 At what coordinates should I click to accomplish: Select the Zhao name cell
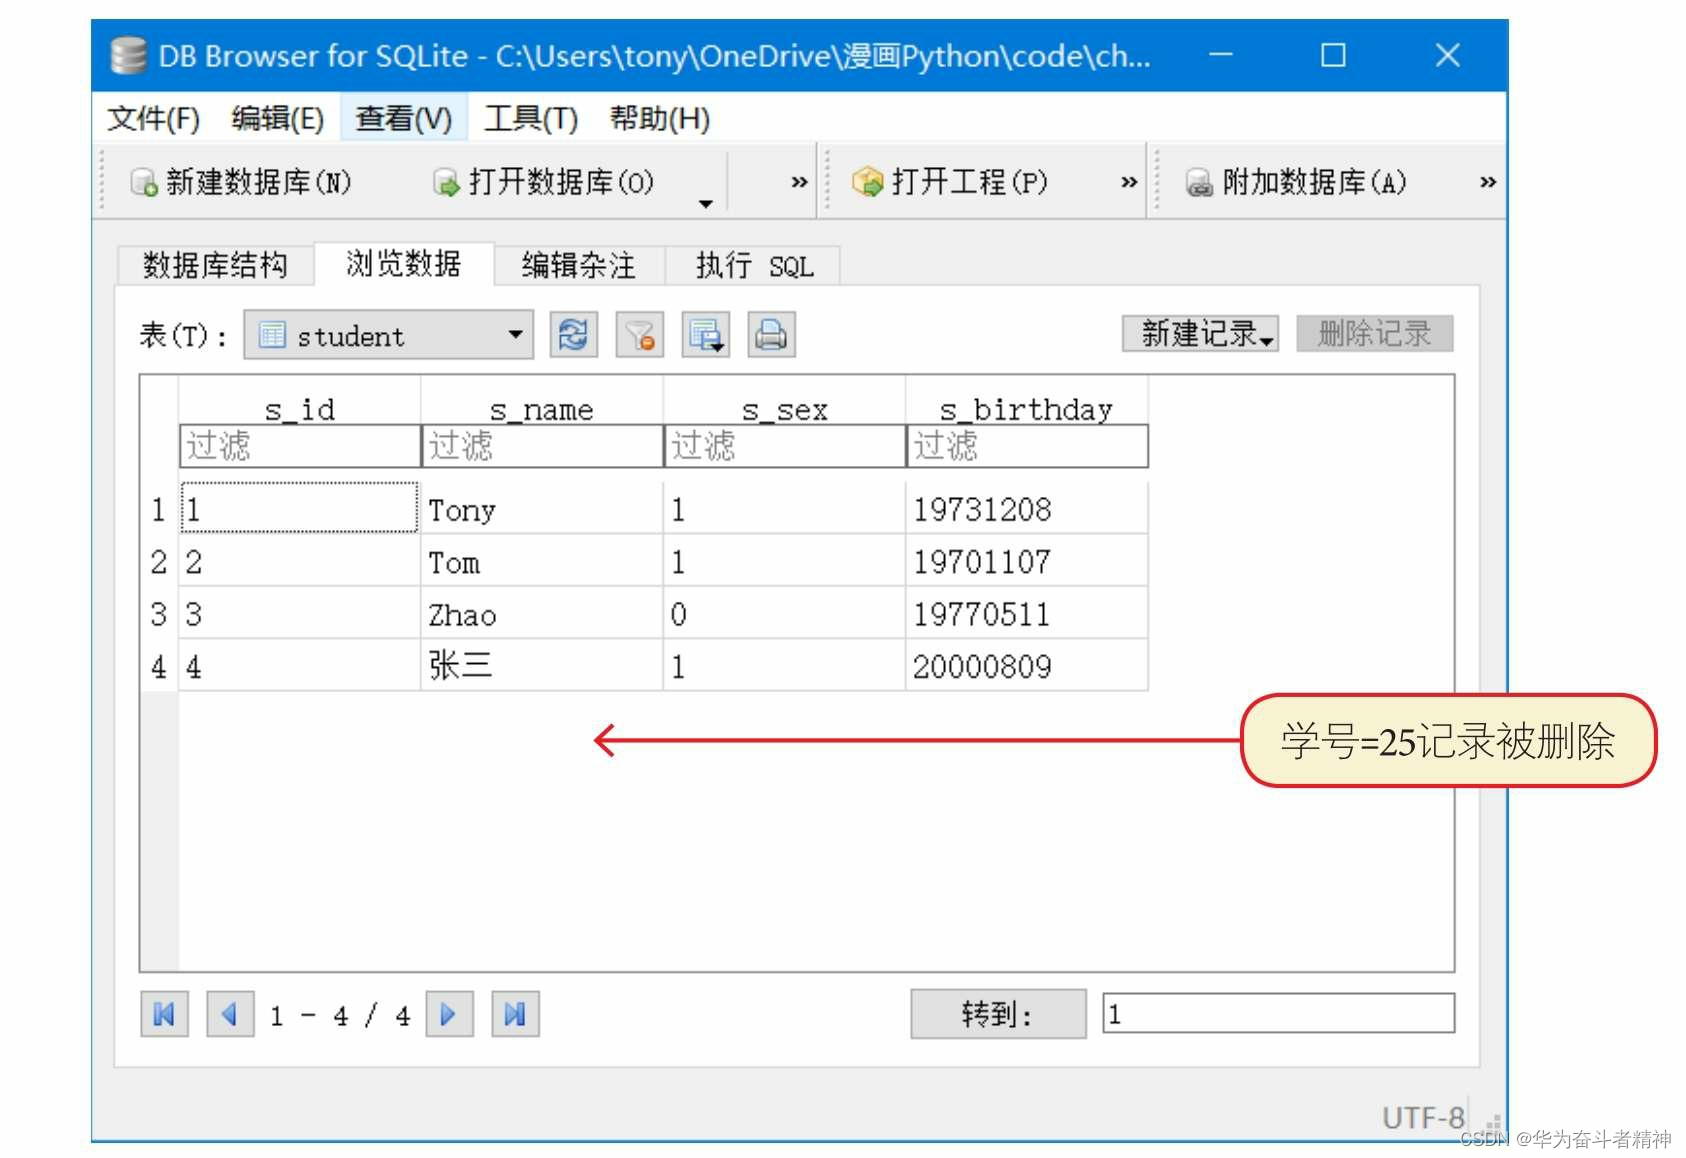tap(542, 614)
